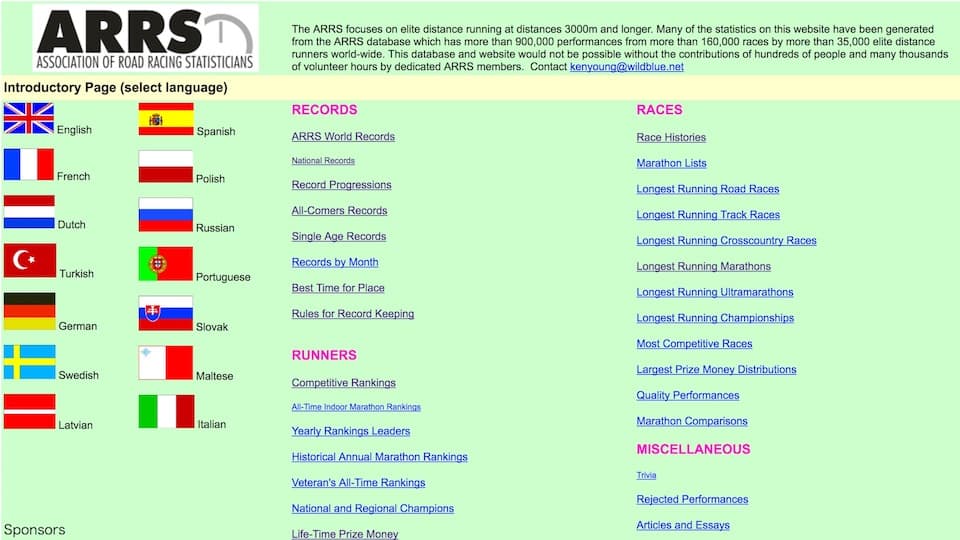Open ARRS World Records
Screen dimensions: 960x540
[x=343, y=137]
